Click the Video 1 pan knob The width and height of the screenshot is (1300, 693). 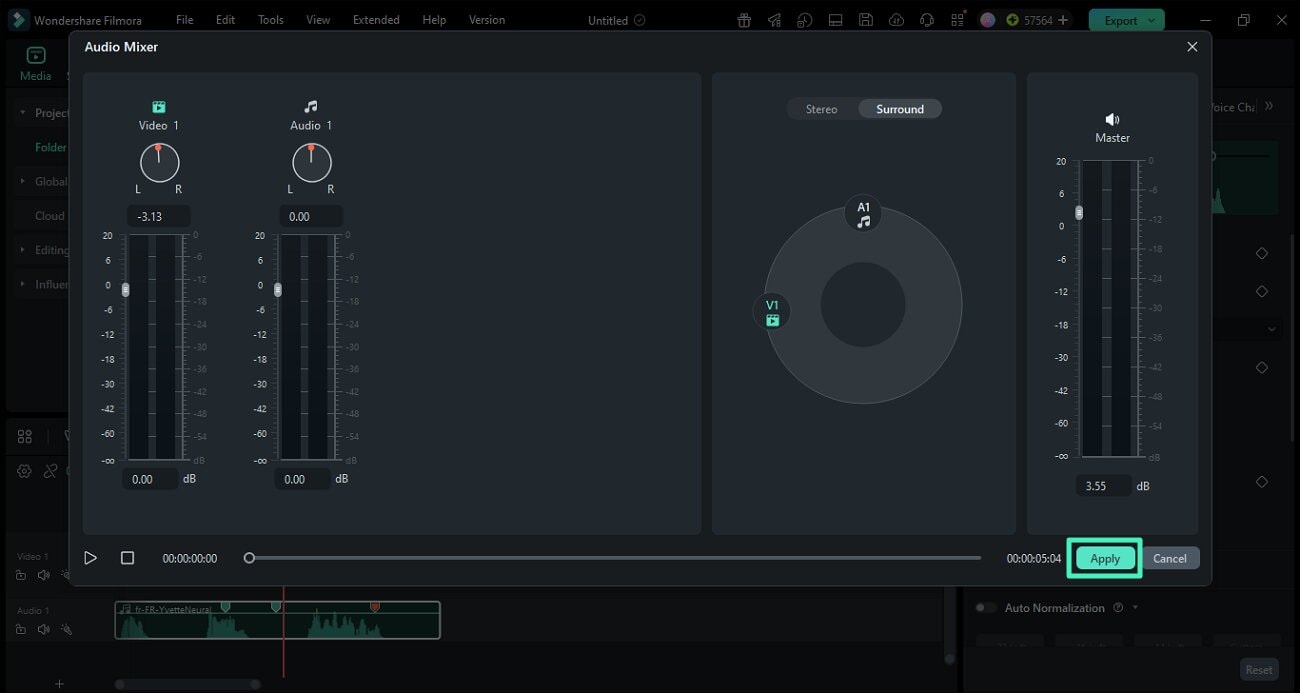[x=159, y=163]
